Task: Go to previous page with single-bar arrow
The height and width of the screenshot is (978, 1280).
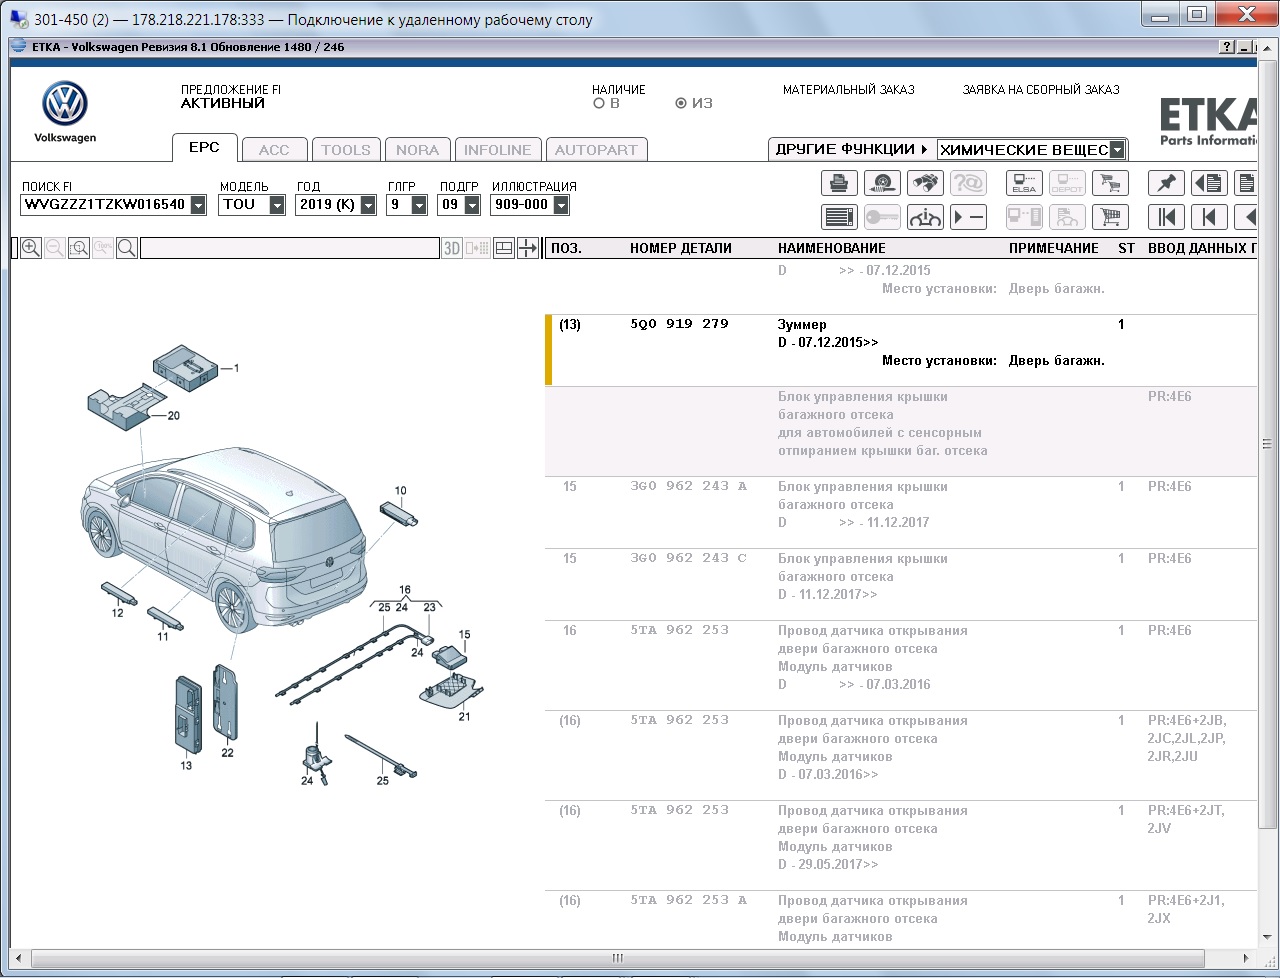Action: (1209, 217)
